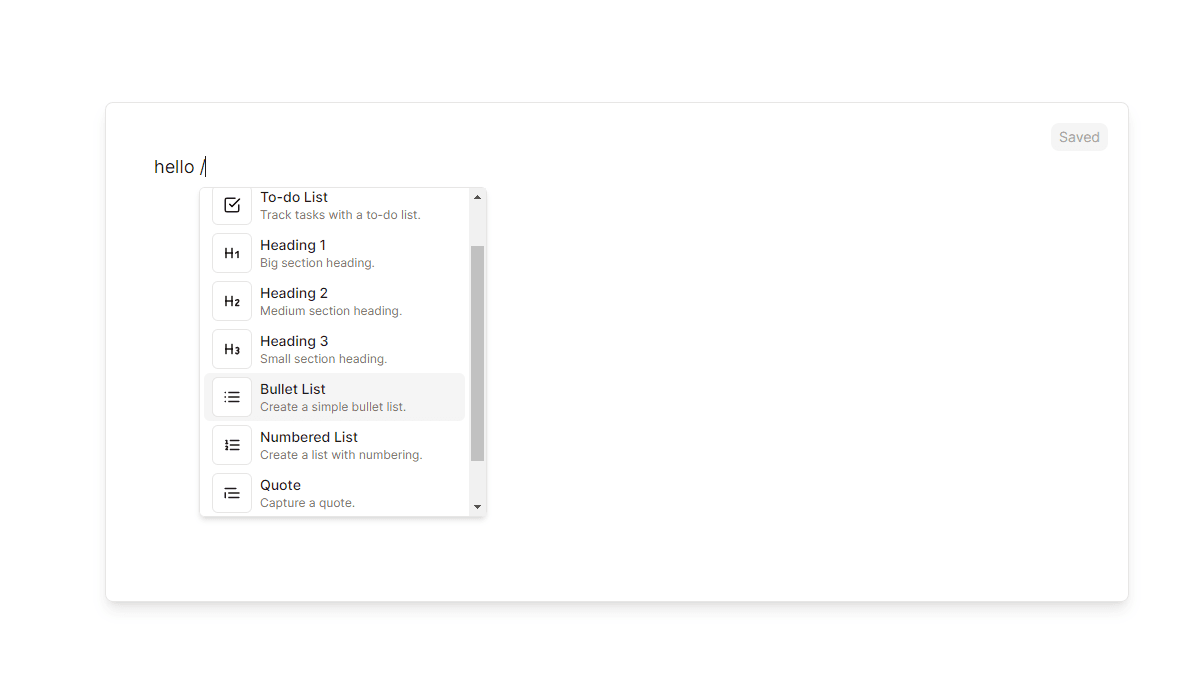The image size is (1197, 690).
Task: Click the menu scrollbar up arrow
Action: [478, 197]
